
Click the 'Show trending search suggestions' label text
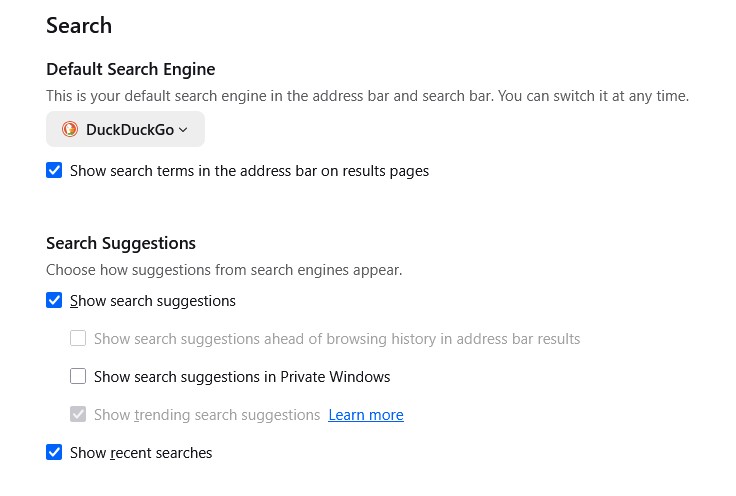pos(207,415)
